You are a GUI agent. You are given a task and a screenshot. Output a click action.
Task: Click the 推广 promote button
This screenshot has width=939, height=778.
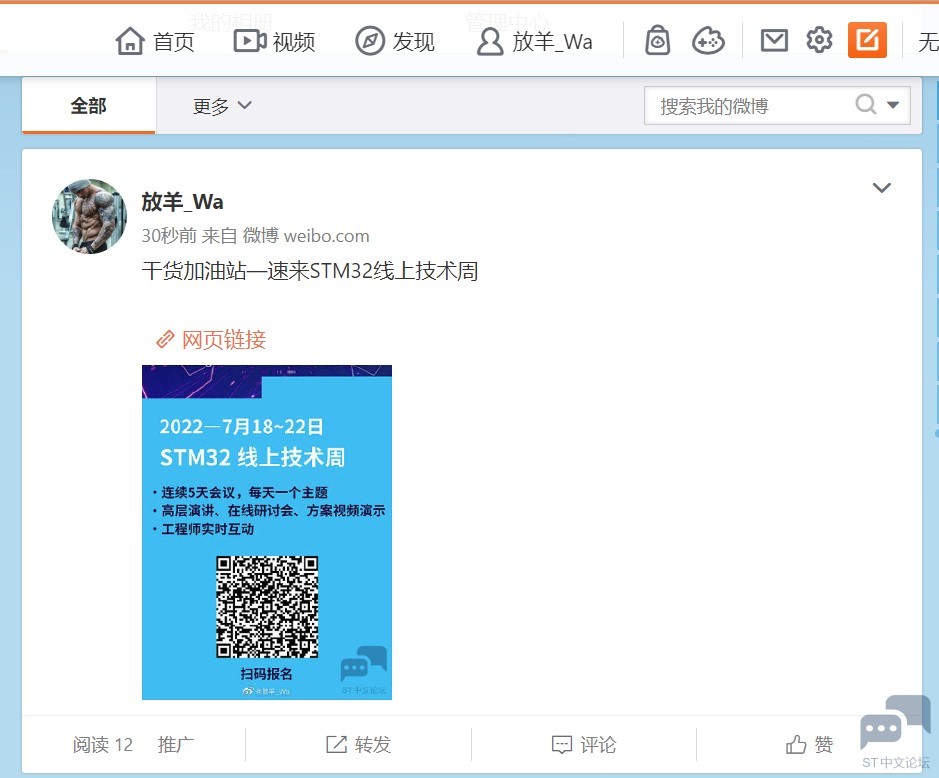tap(175, 744)
